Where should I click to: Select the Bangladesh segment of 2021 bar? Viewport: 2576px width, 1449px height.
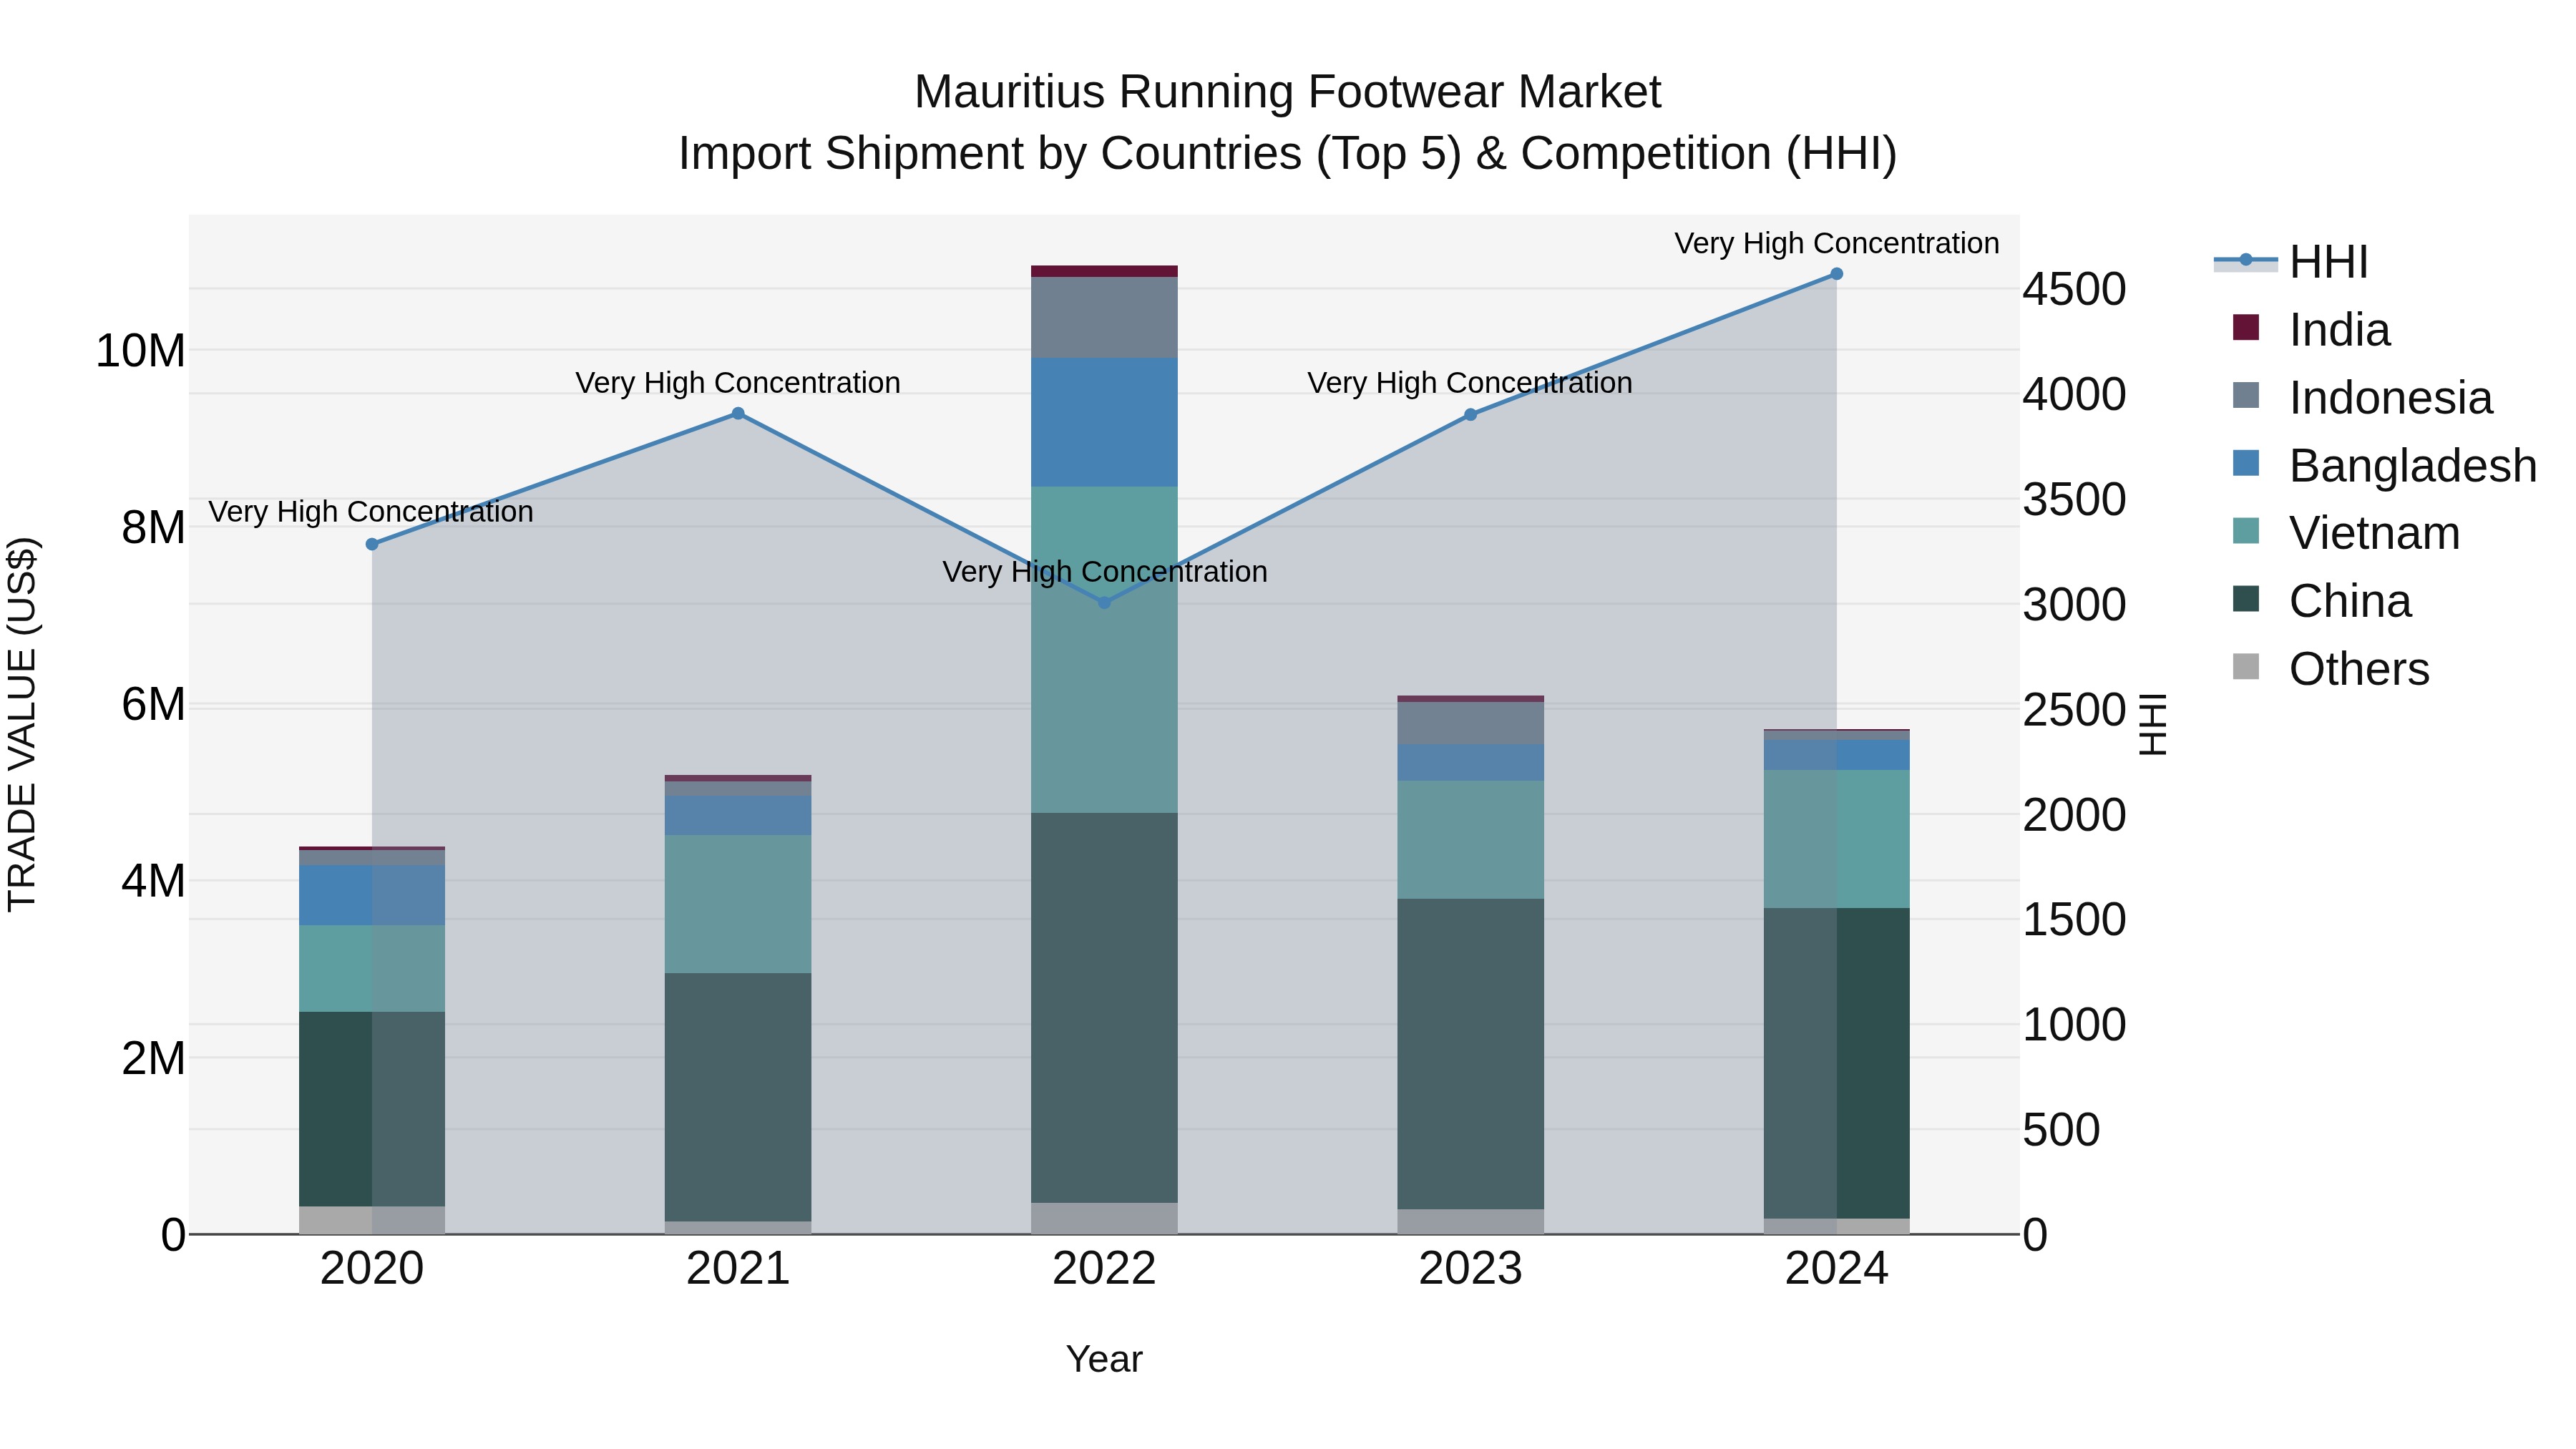point(738,816)
